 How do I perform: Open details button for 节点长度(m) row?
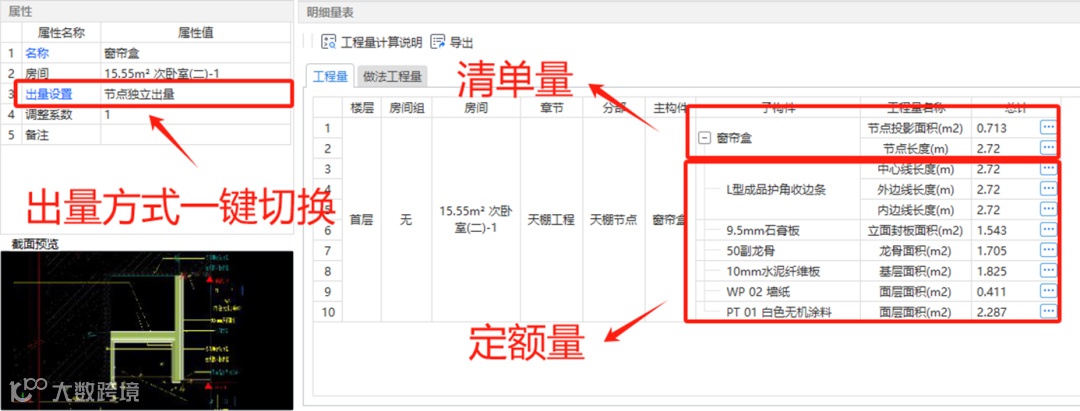1048,148
